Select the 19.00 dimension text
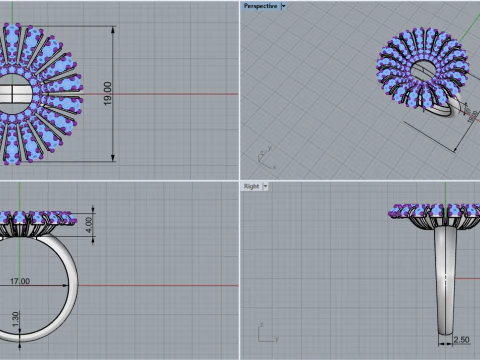The image size is (480, 360). tap(108, 94)
